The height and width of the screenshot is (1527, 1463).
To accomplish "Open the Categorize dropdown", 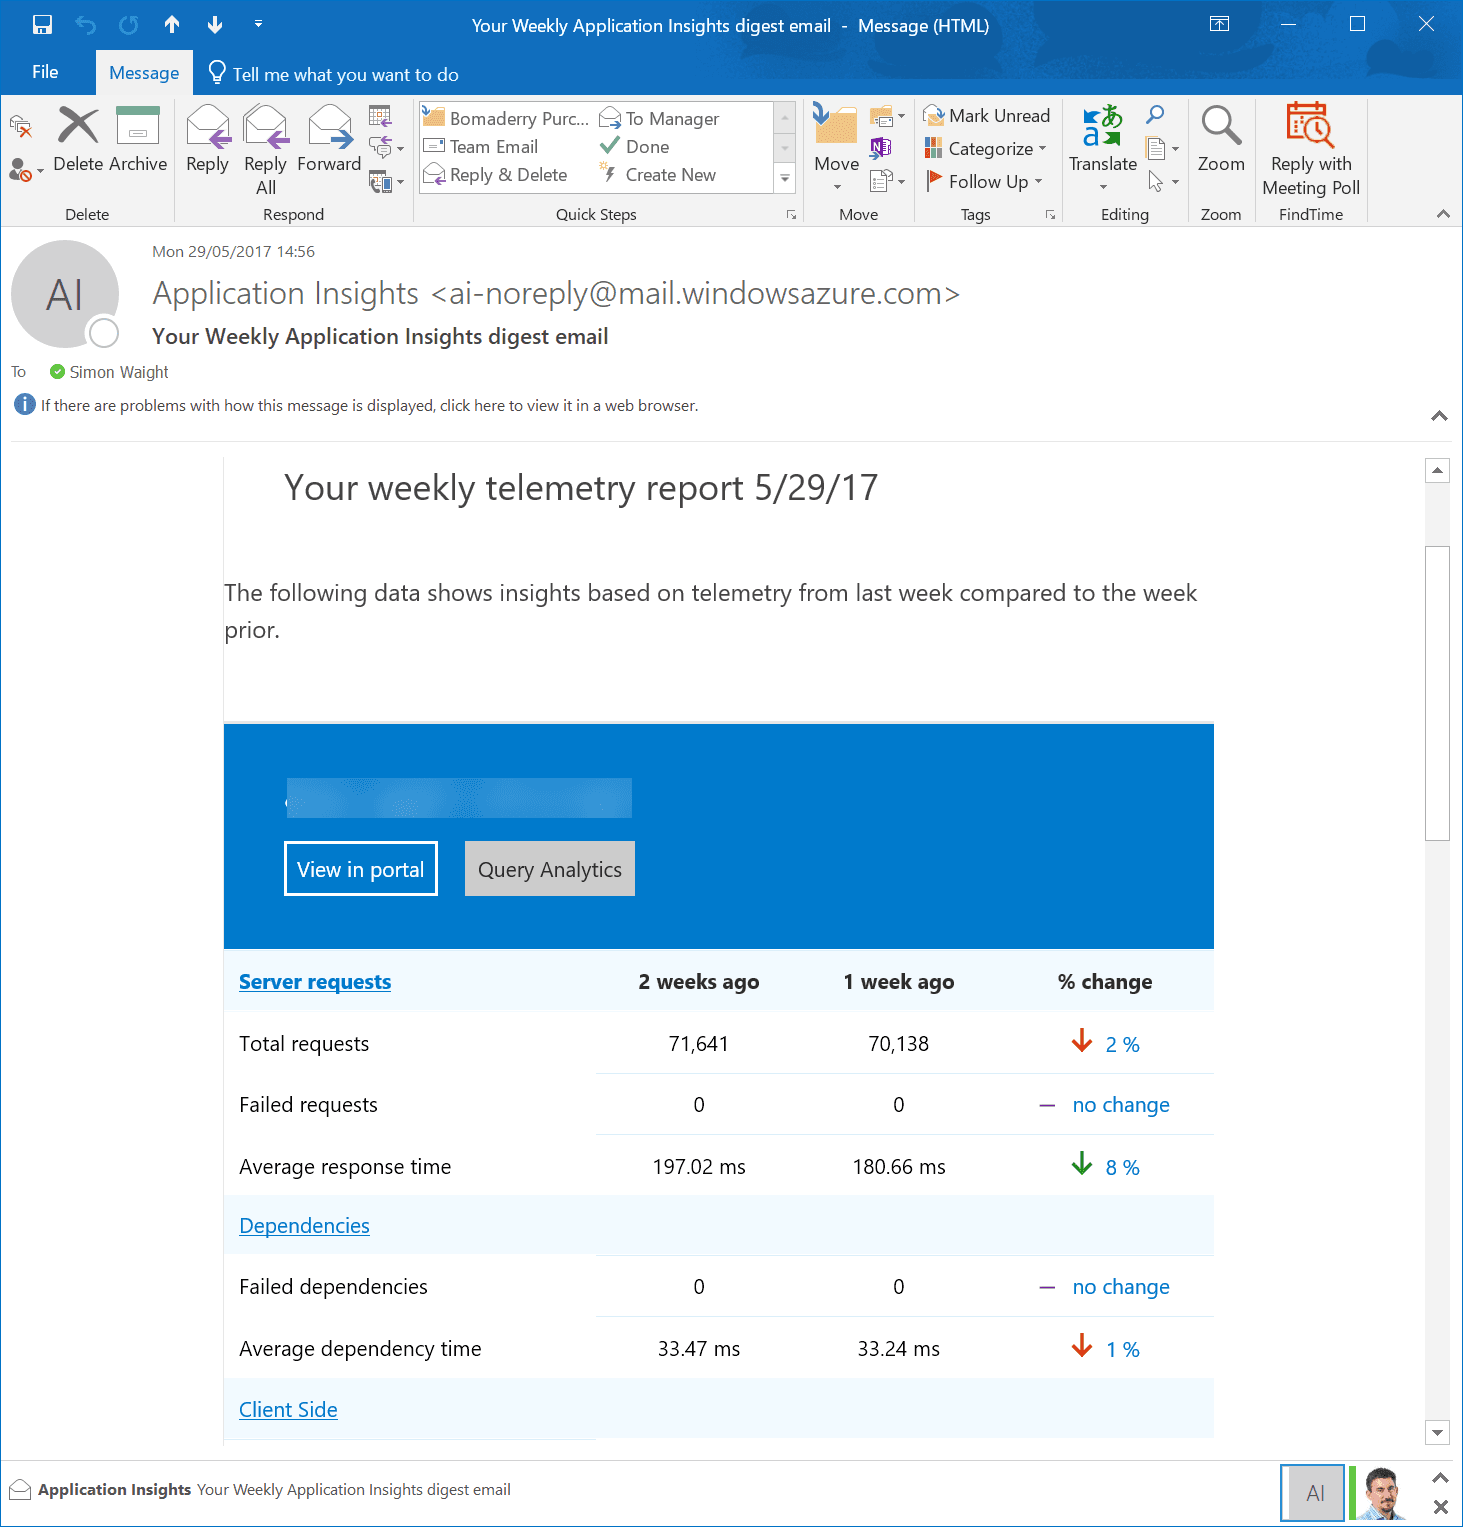I will pos(986,148).
